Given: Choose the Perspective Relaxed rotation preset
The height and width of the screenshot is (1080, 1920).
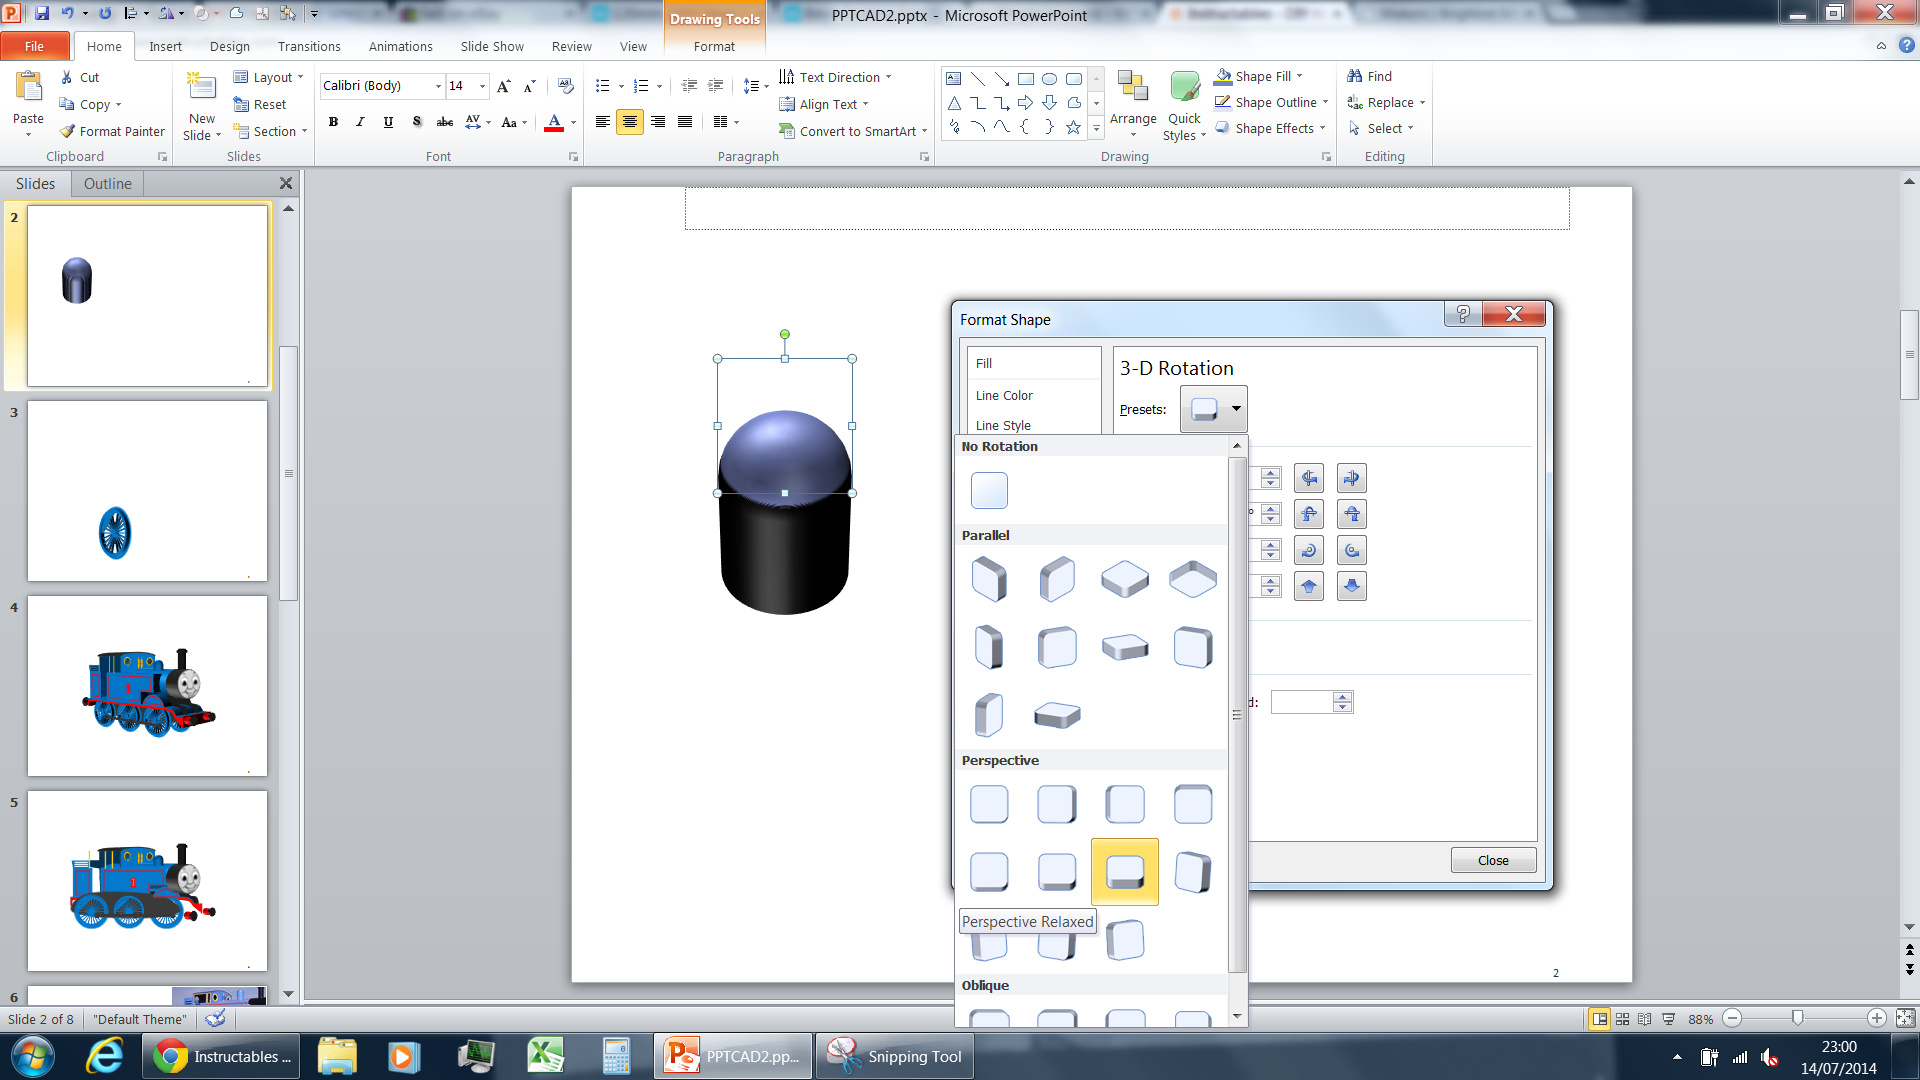Looking at the screenshot, I should coord(1124,871).
